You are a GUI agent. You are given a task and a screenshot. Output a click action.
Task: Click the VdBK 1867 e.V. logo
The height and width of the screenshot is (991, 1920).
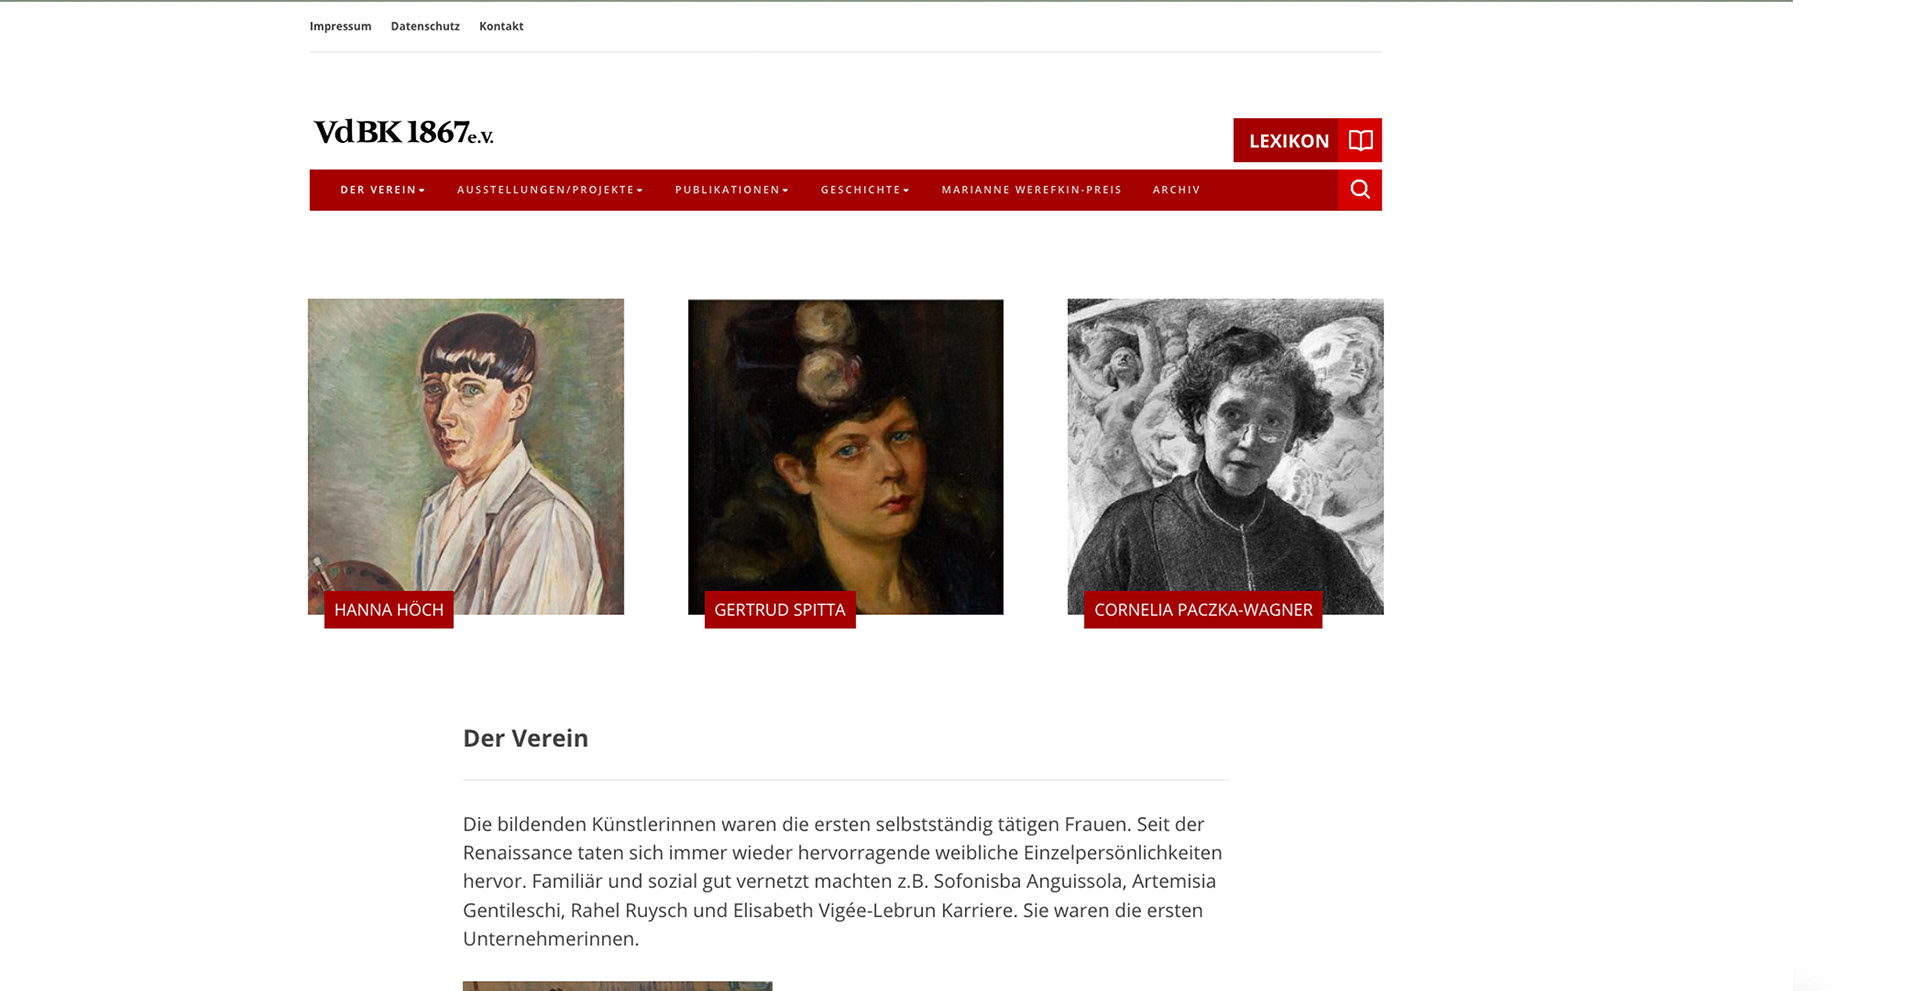[x=404, y=133]
